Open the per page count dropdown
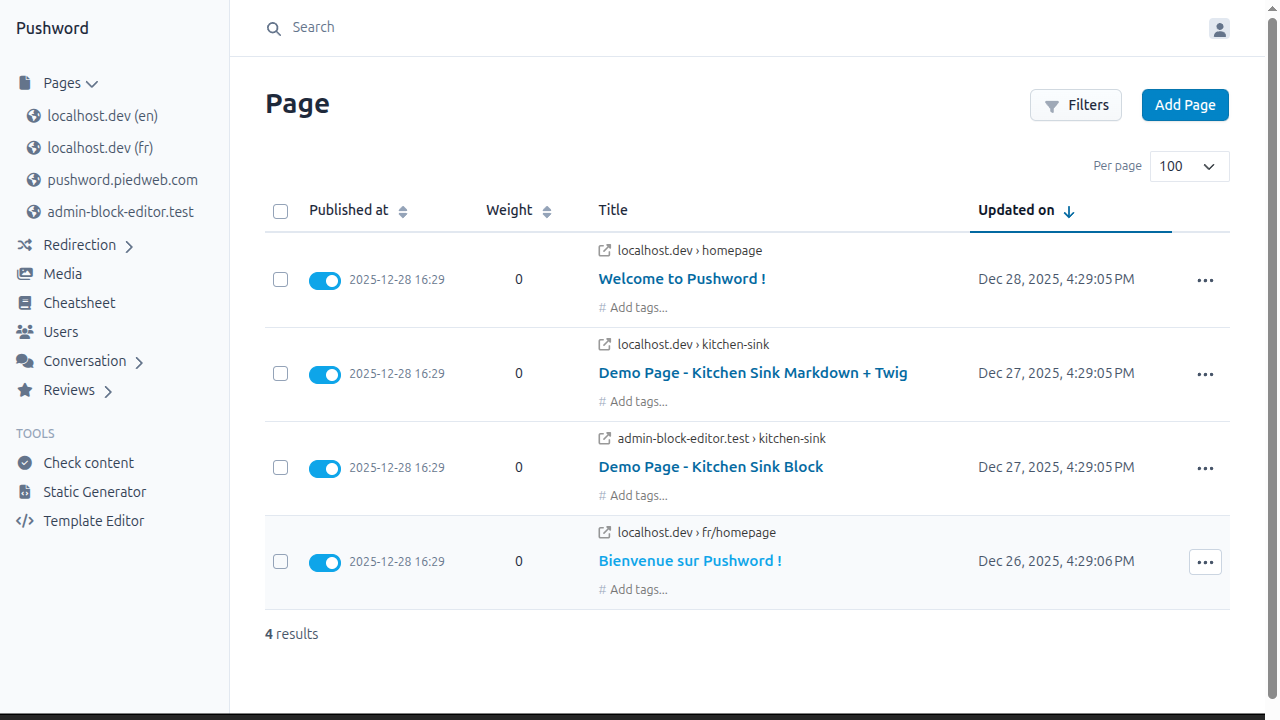Screen dimensions: 1280x720 (x=1189, y=166)
